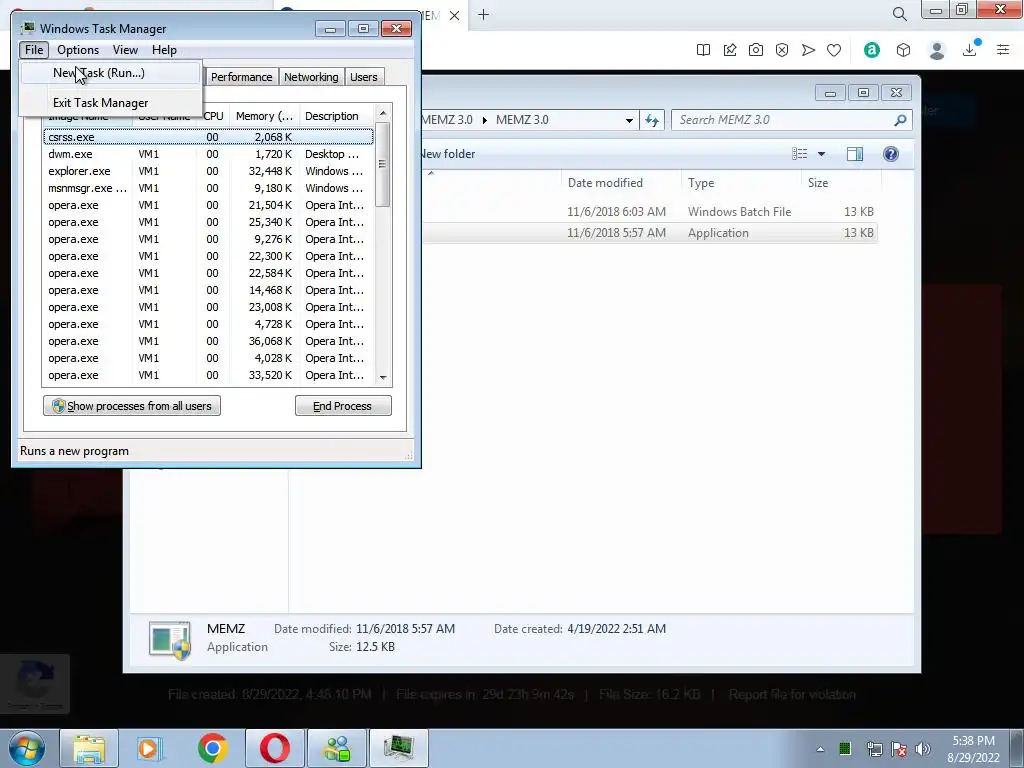1024x768 pixels.
Task: Select the opera.exe row using 33,520 K
Action: point(208,375)
